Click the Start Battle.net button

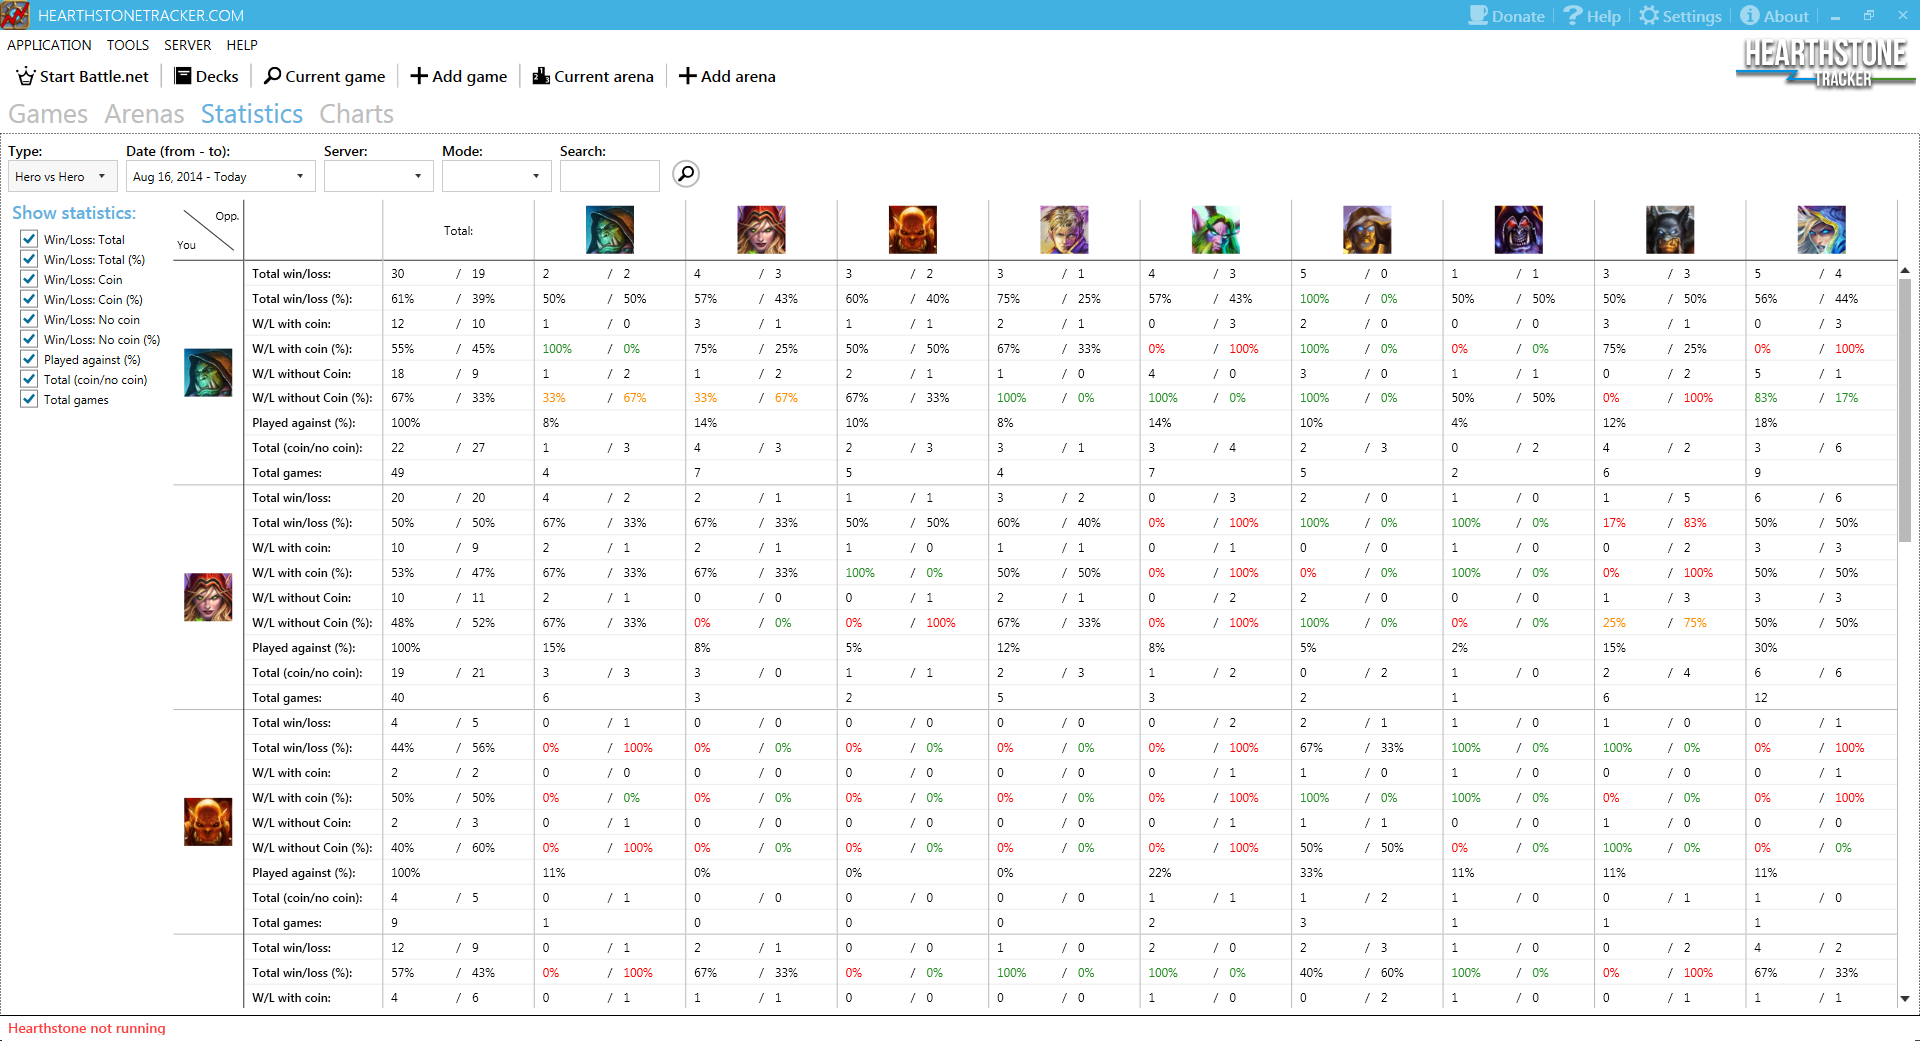click(82, 77)
